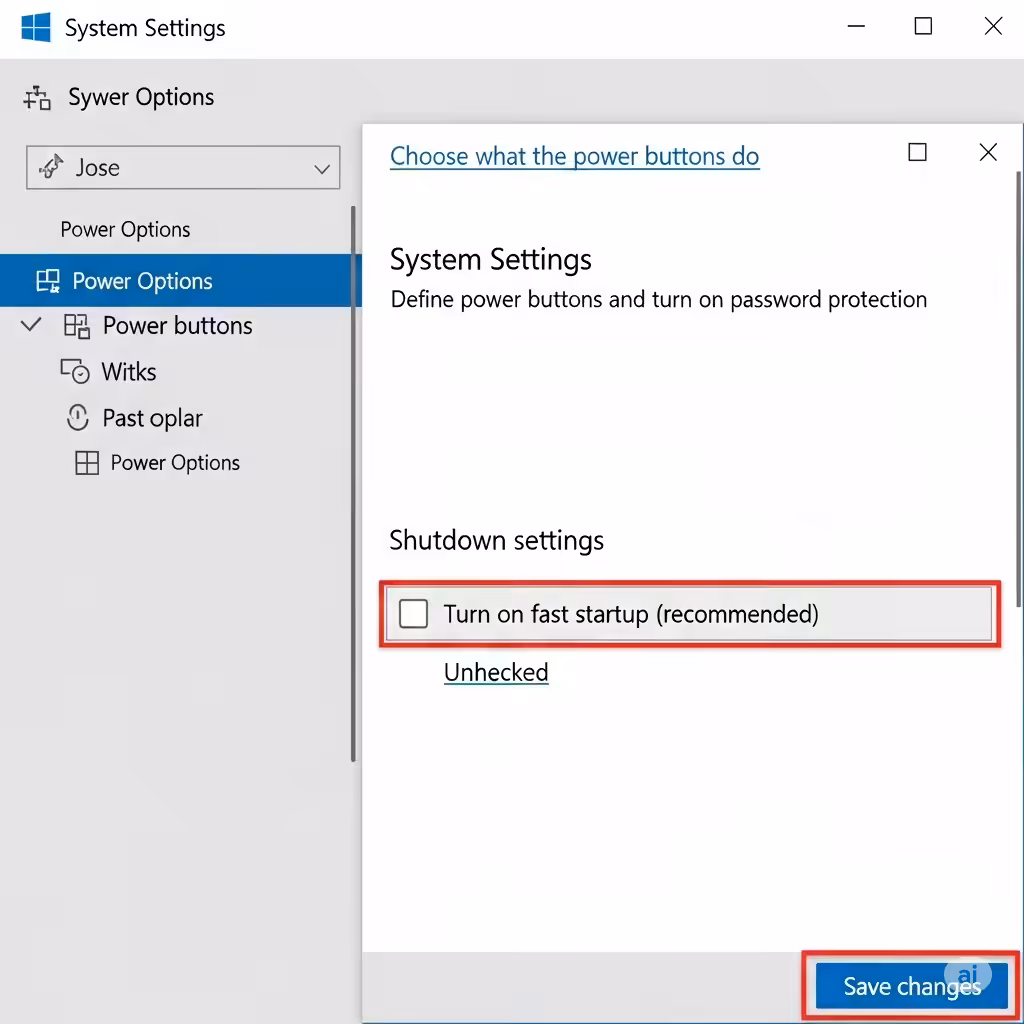Tick the Turn on fast startup checkbox
Viewport: 1024px width, 1024px height.
pyautogui.click(x=413, y=614)
